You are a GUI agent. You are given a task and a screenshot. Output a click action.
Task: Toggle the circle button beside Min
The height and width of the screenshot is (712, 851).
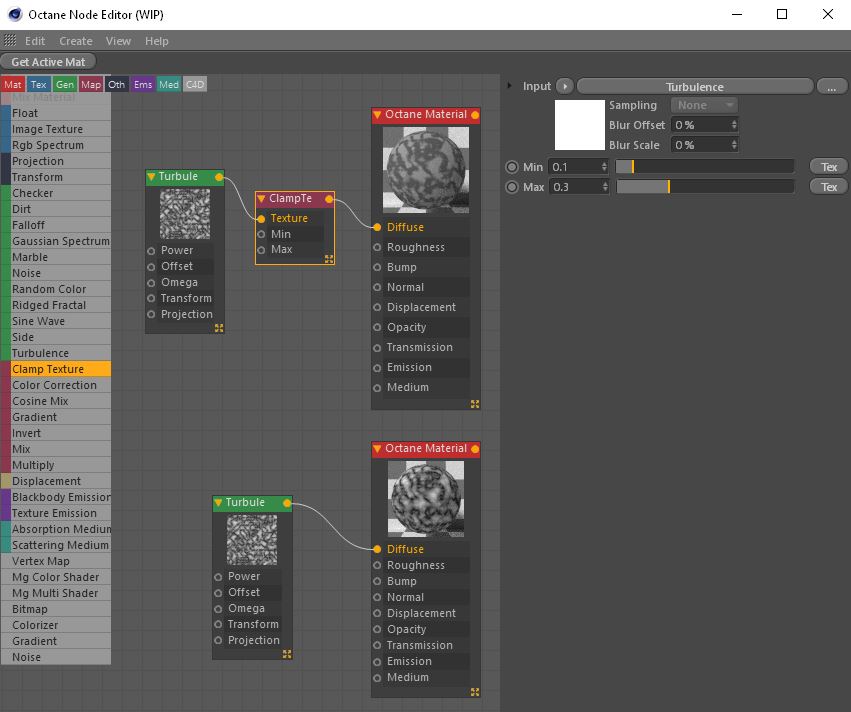click(512, 167)
